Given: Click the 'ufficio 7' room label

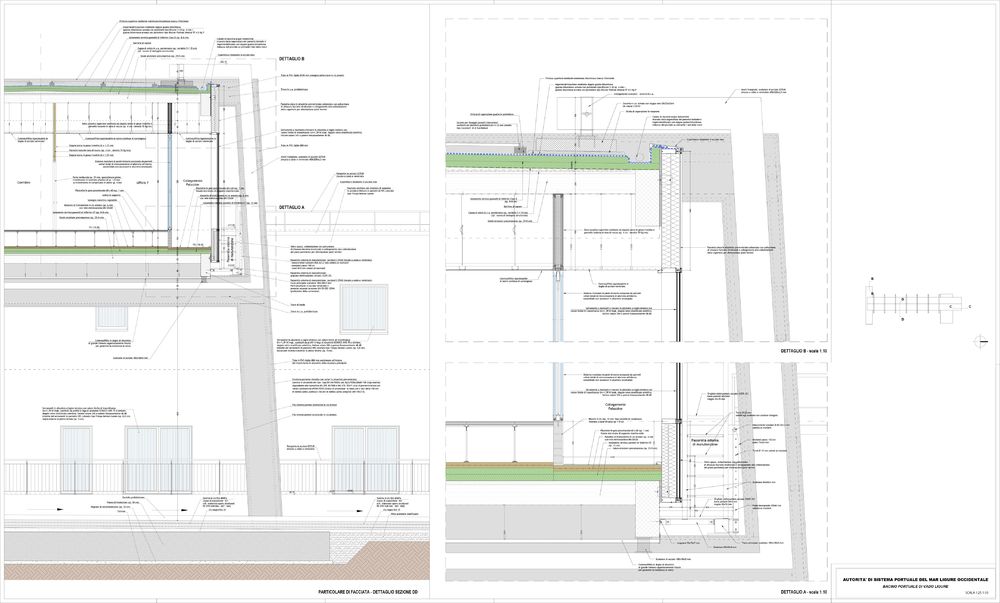Looking at the screenshot, I should (x=142, y=182).
